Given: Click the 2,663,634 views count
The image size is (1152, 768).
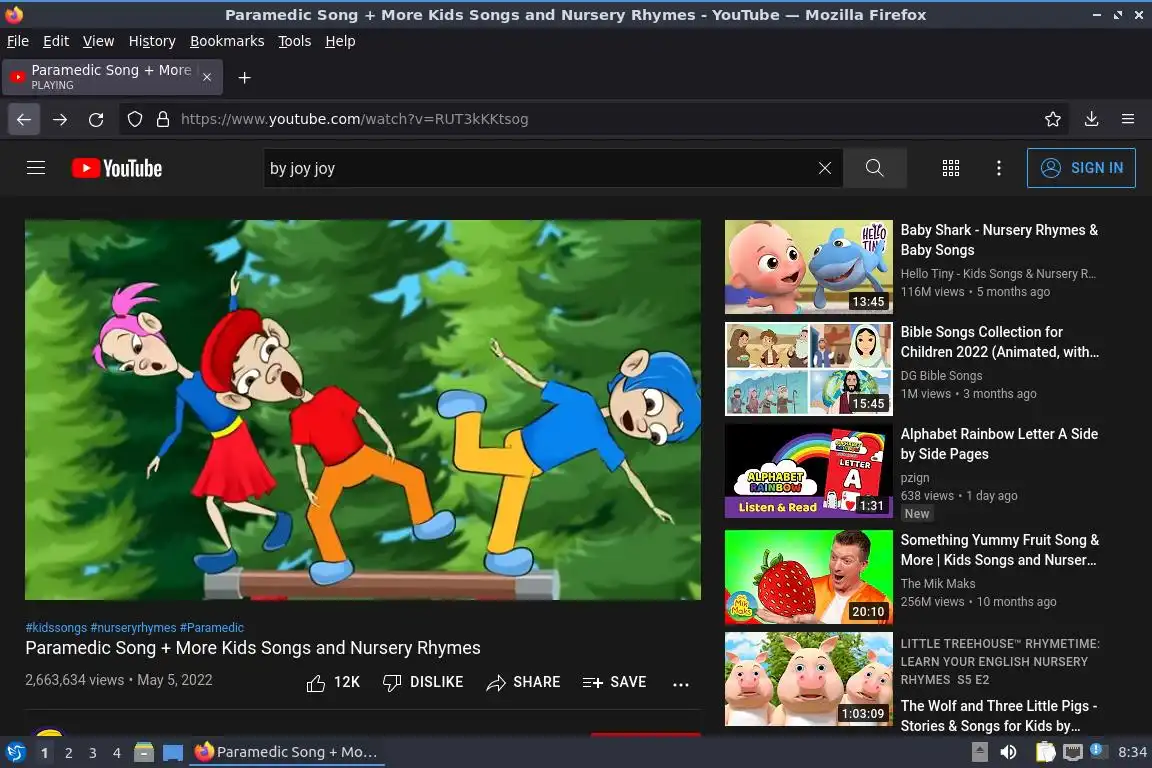Looking at the screenshot, I should point(75,680).
